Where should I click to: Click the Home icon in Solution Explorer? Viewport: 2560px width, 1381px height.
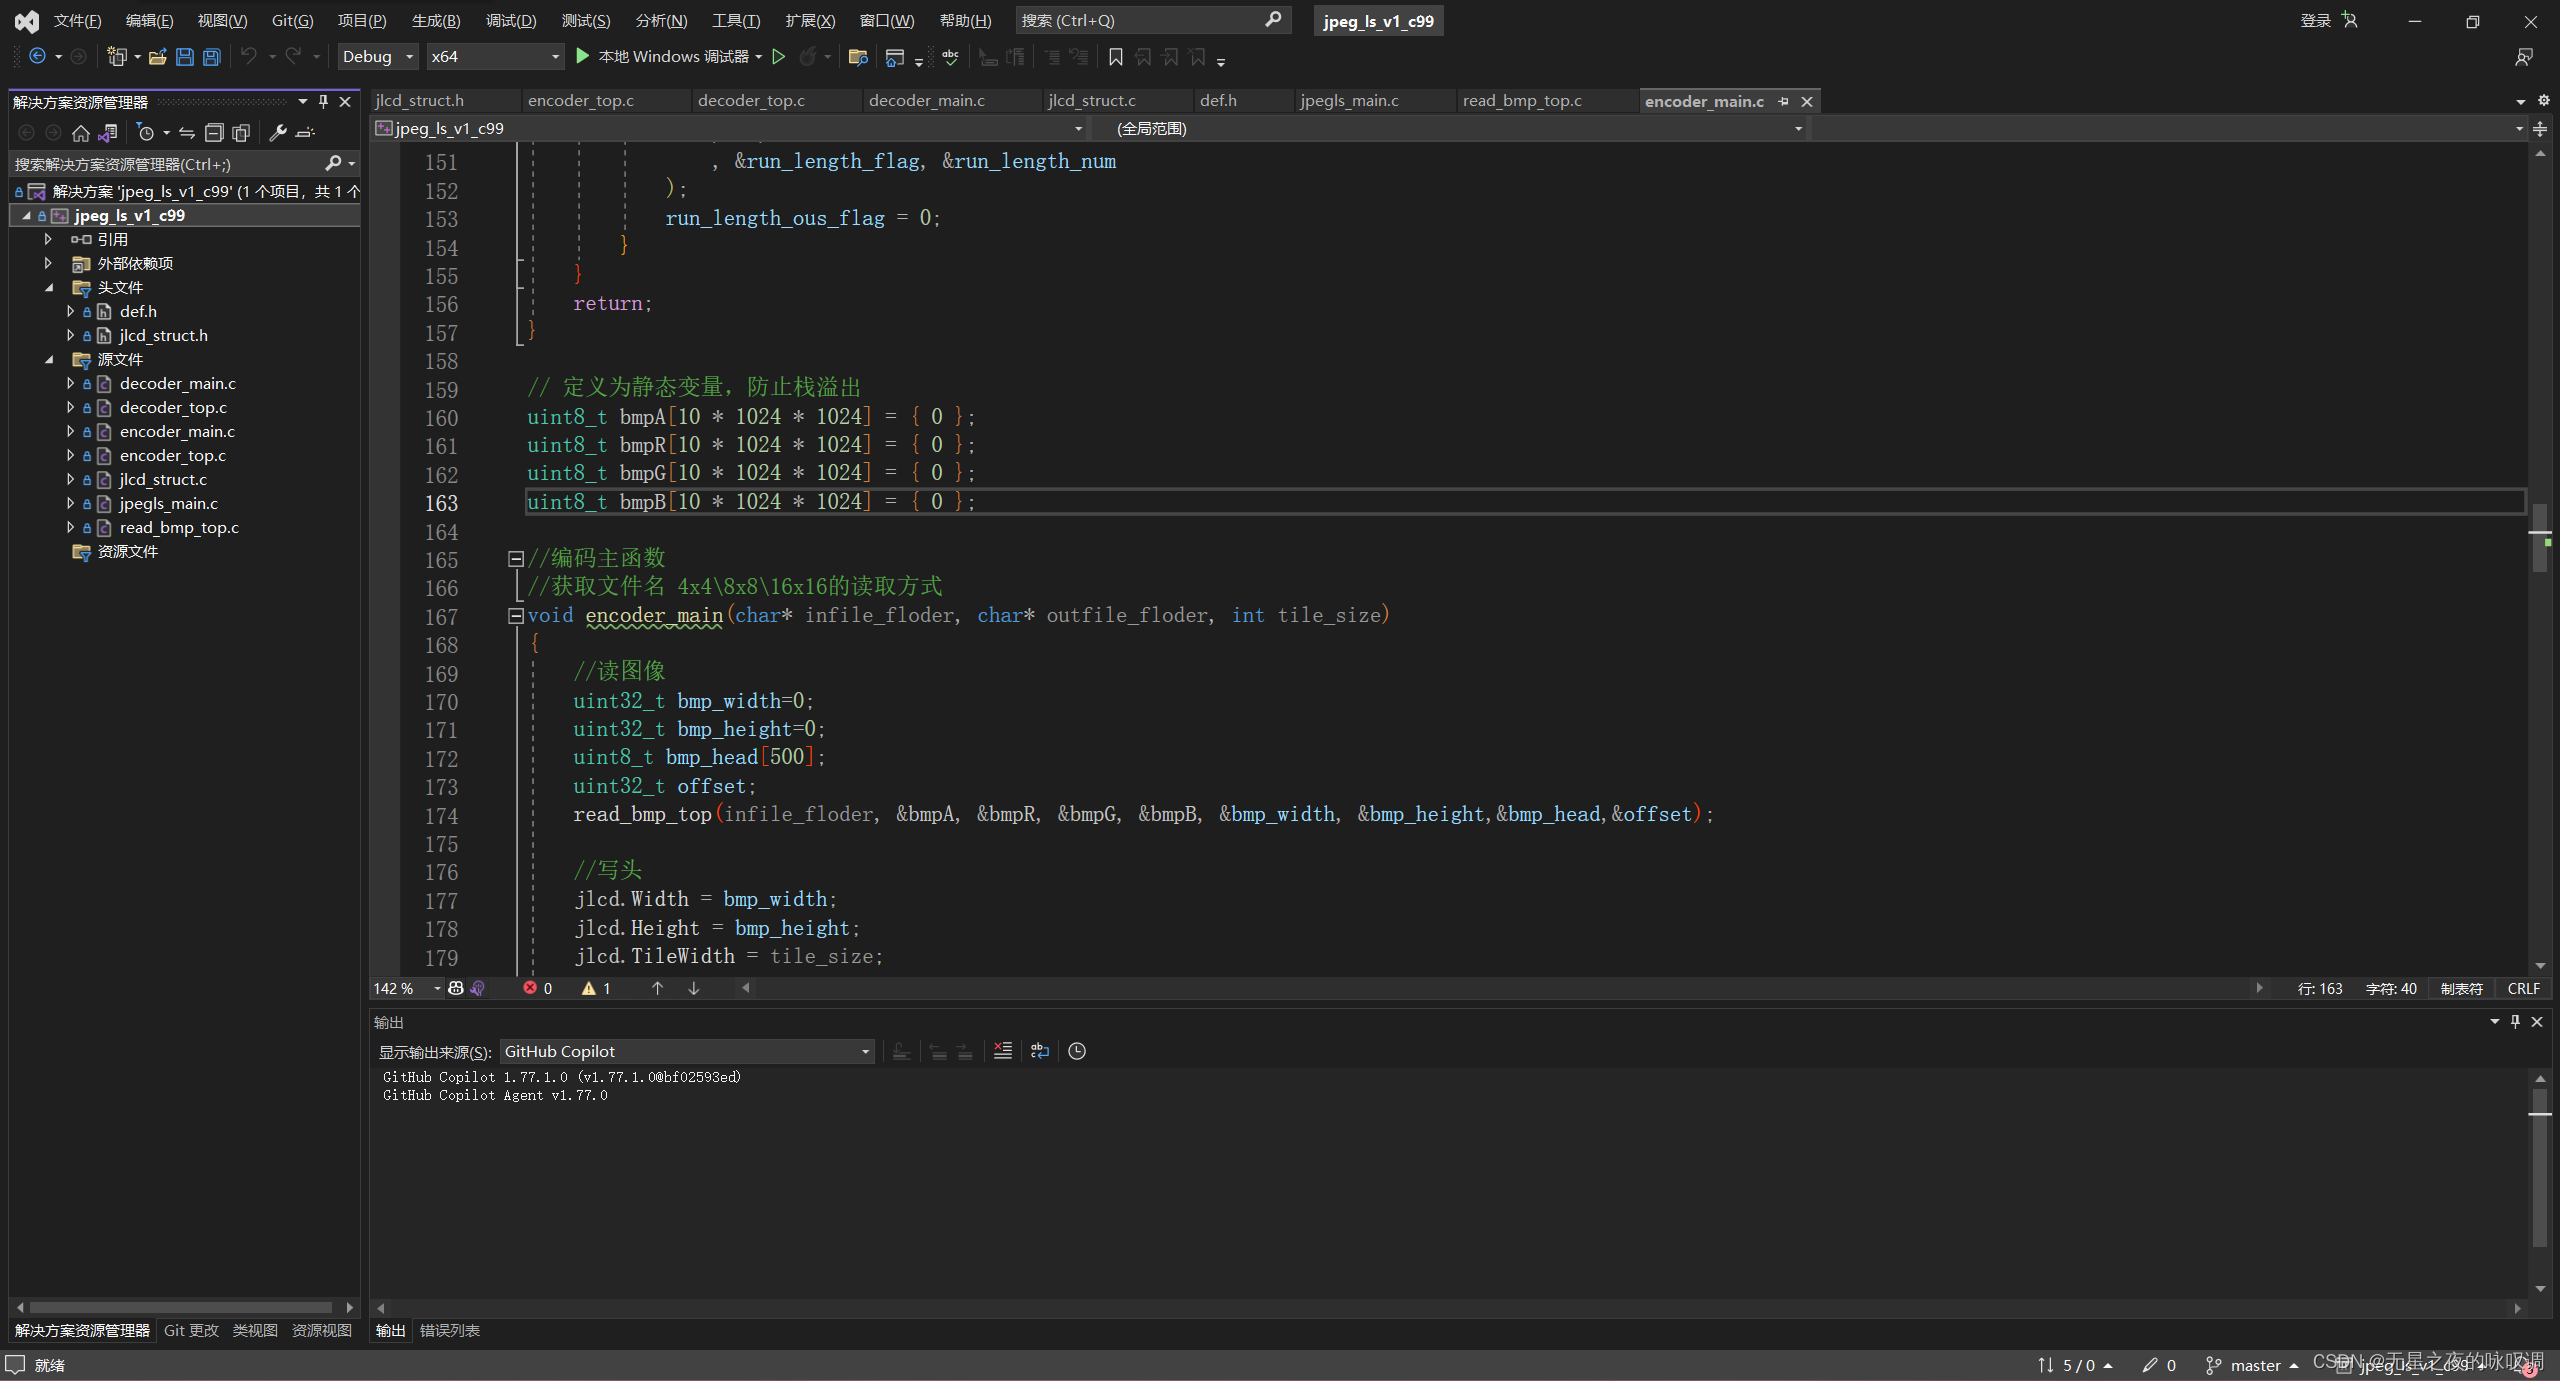pos(81,133)
